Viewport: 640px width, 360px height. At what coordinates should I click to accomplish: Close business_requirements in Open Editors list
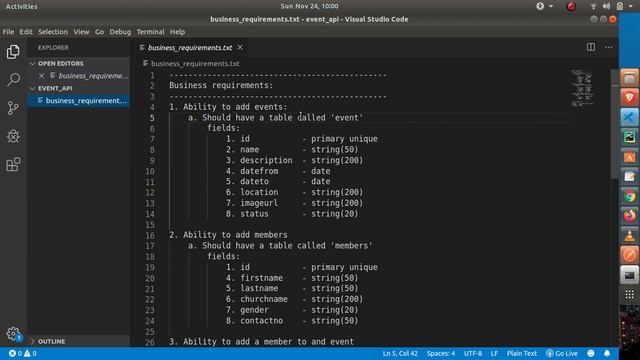(41, 76)
